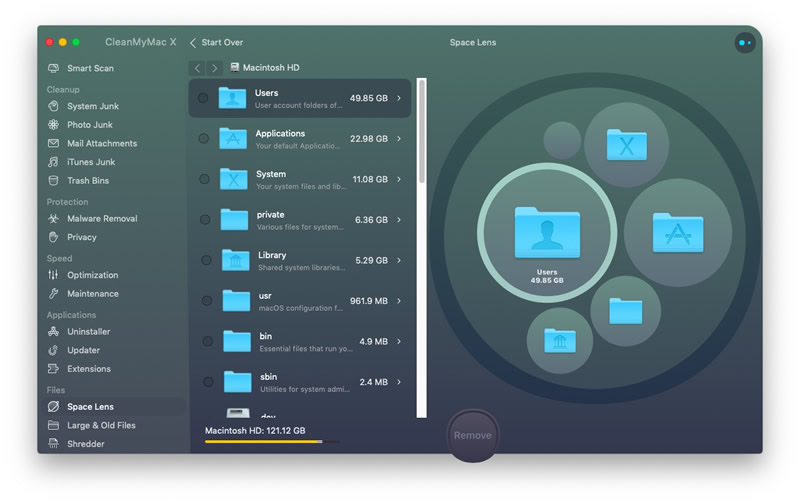Select the System X bubble in map
This screenshot has width=800, height=503.
pos(627,145)
